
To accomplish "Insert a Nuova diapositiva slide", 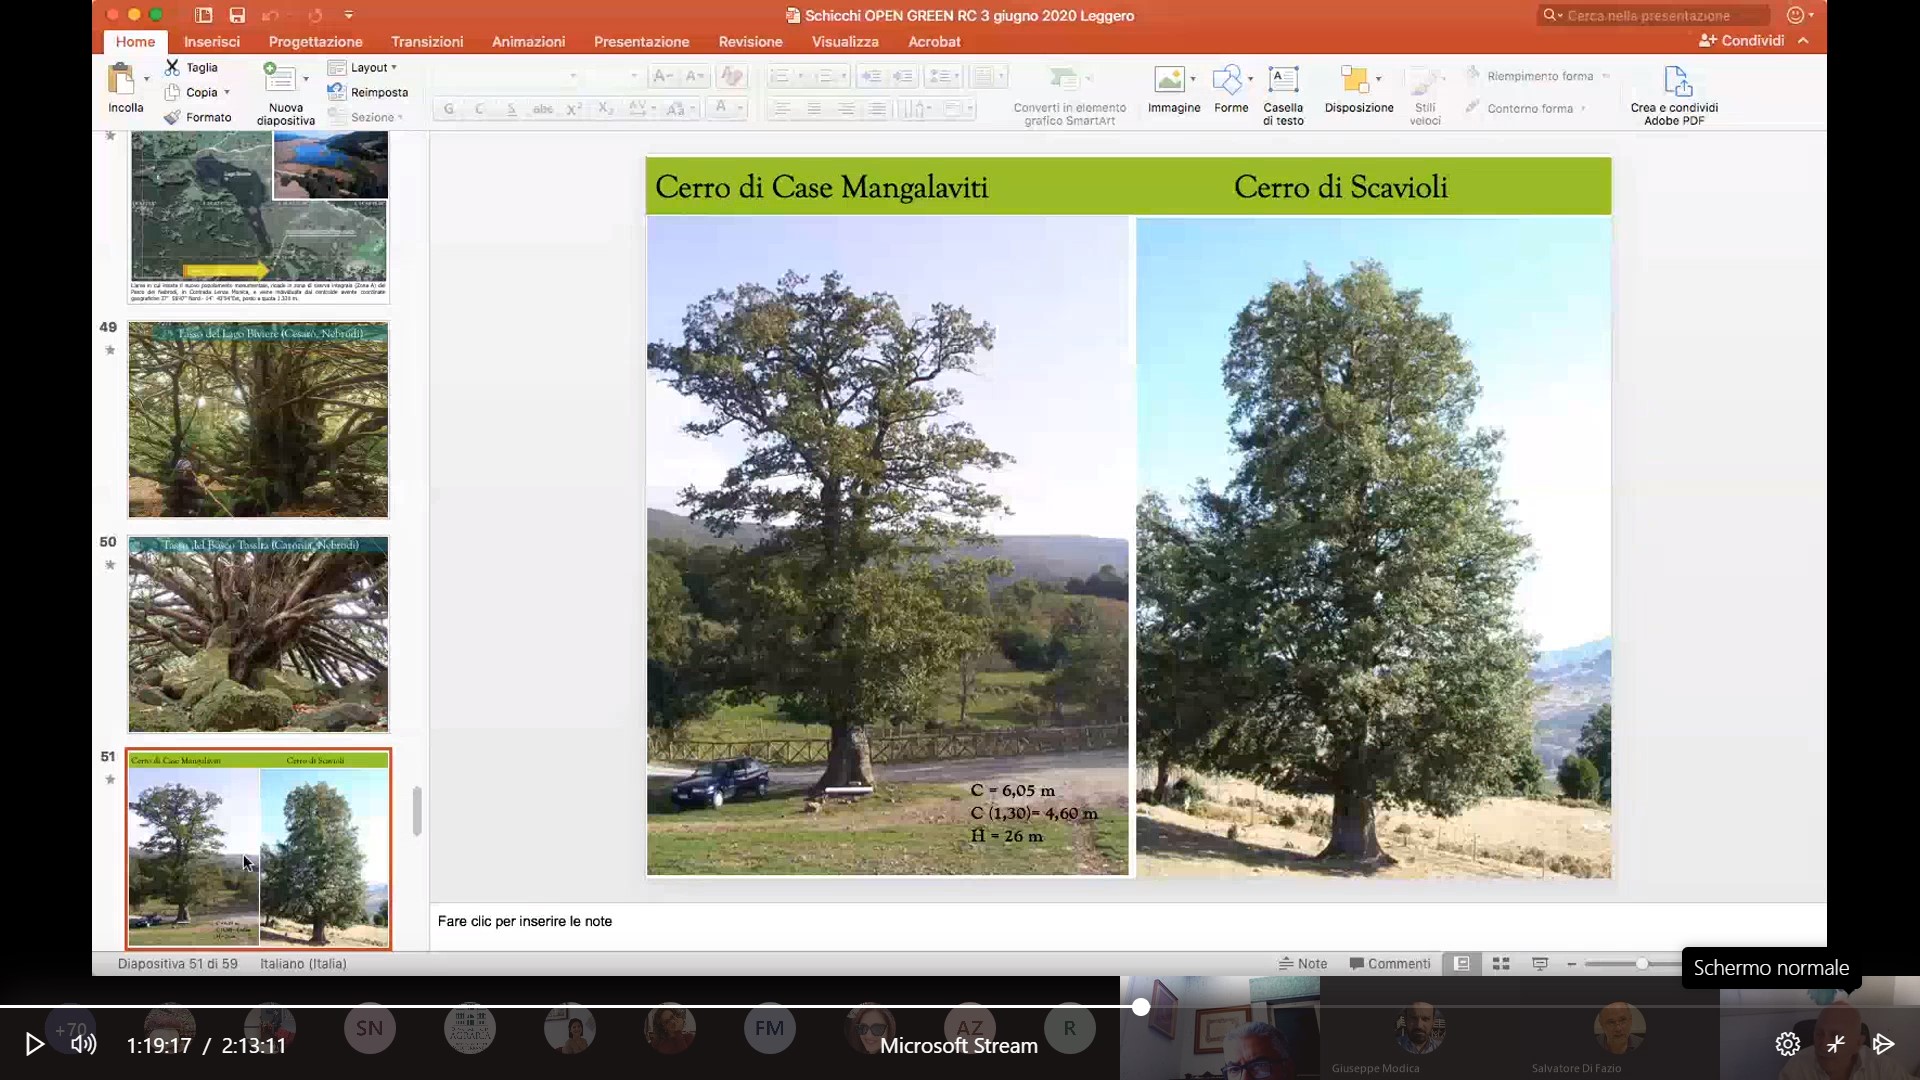I will tap(279, 80).
